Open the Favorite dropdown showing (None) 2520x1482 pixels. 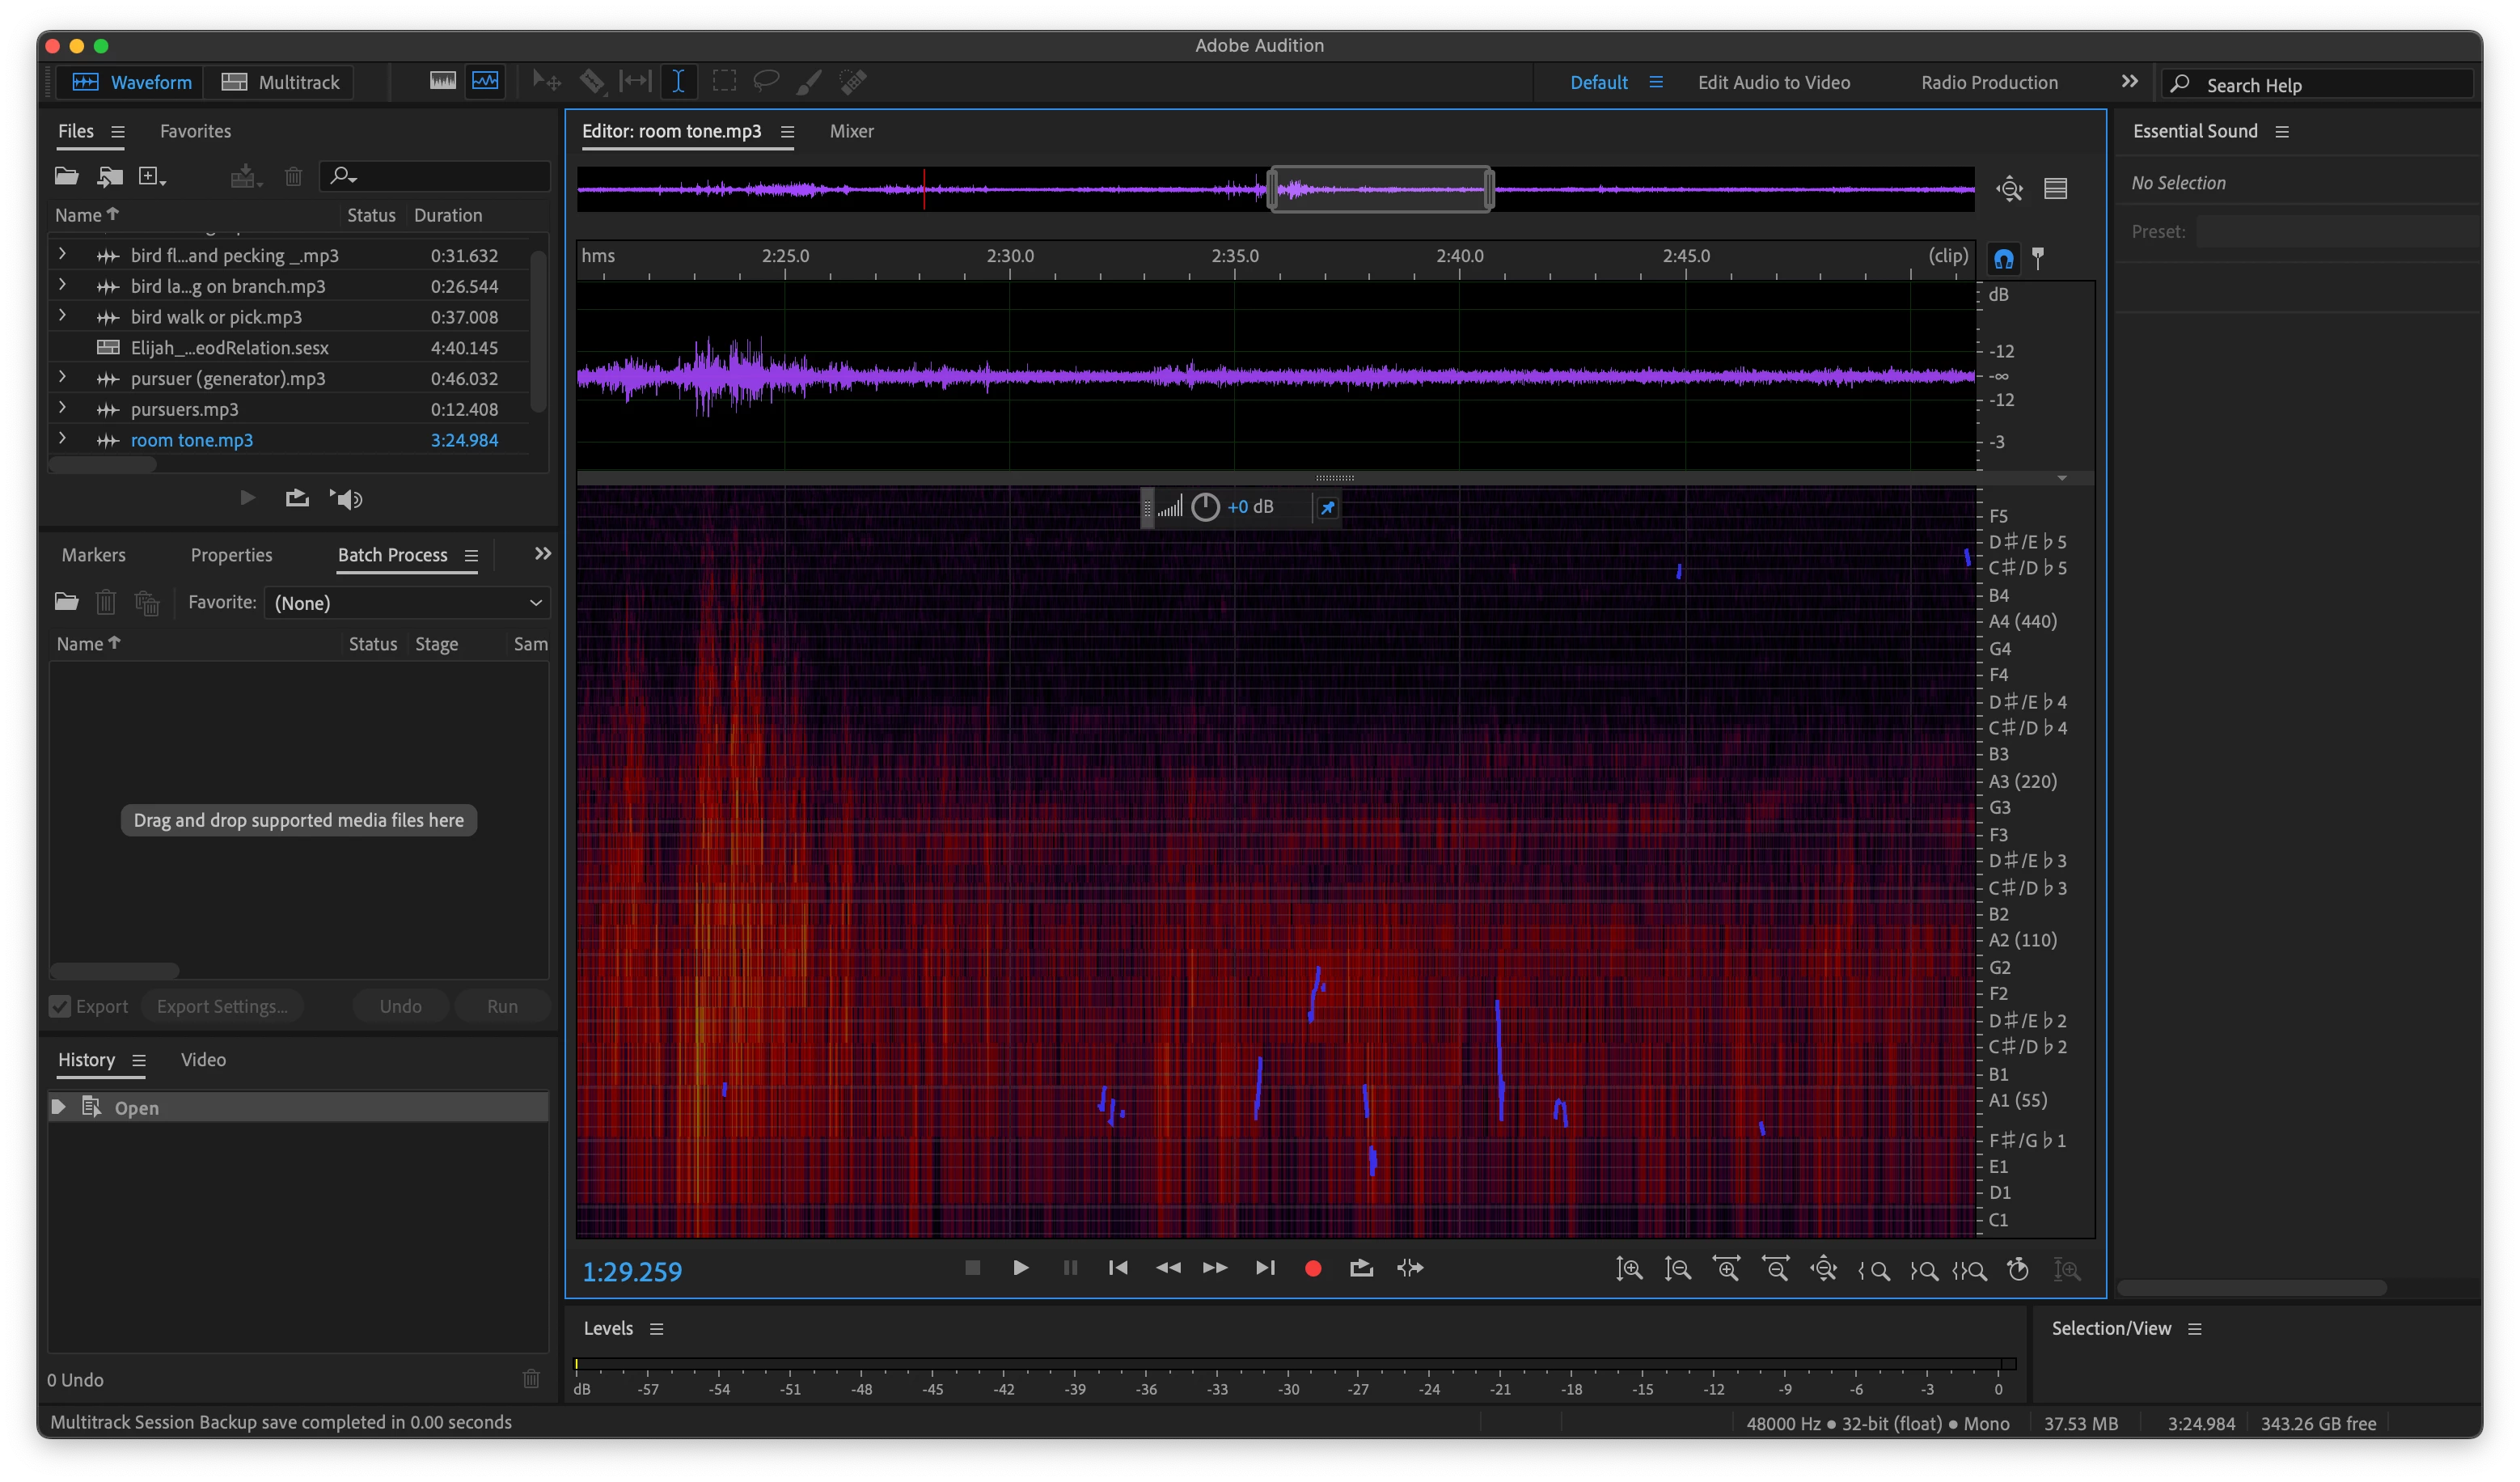click(x=407, y=602)
